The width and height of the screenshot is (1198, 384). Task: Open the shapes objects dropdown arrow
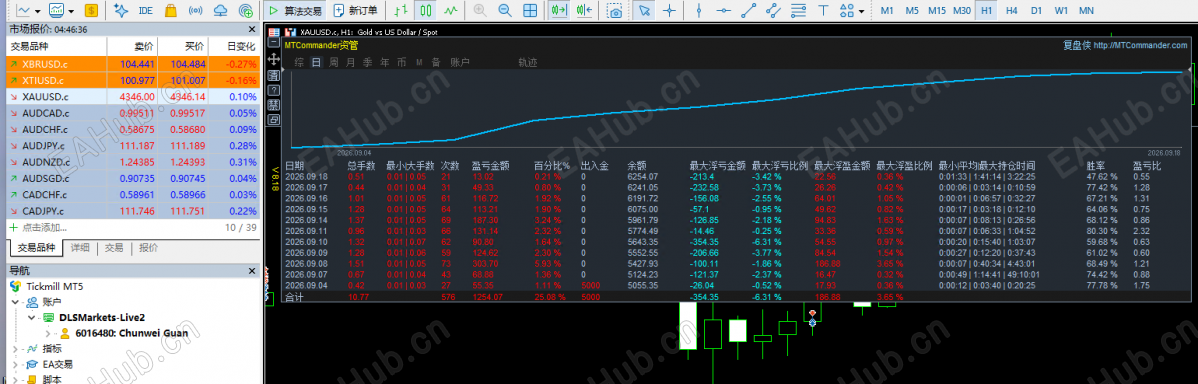point(862,11)
